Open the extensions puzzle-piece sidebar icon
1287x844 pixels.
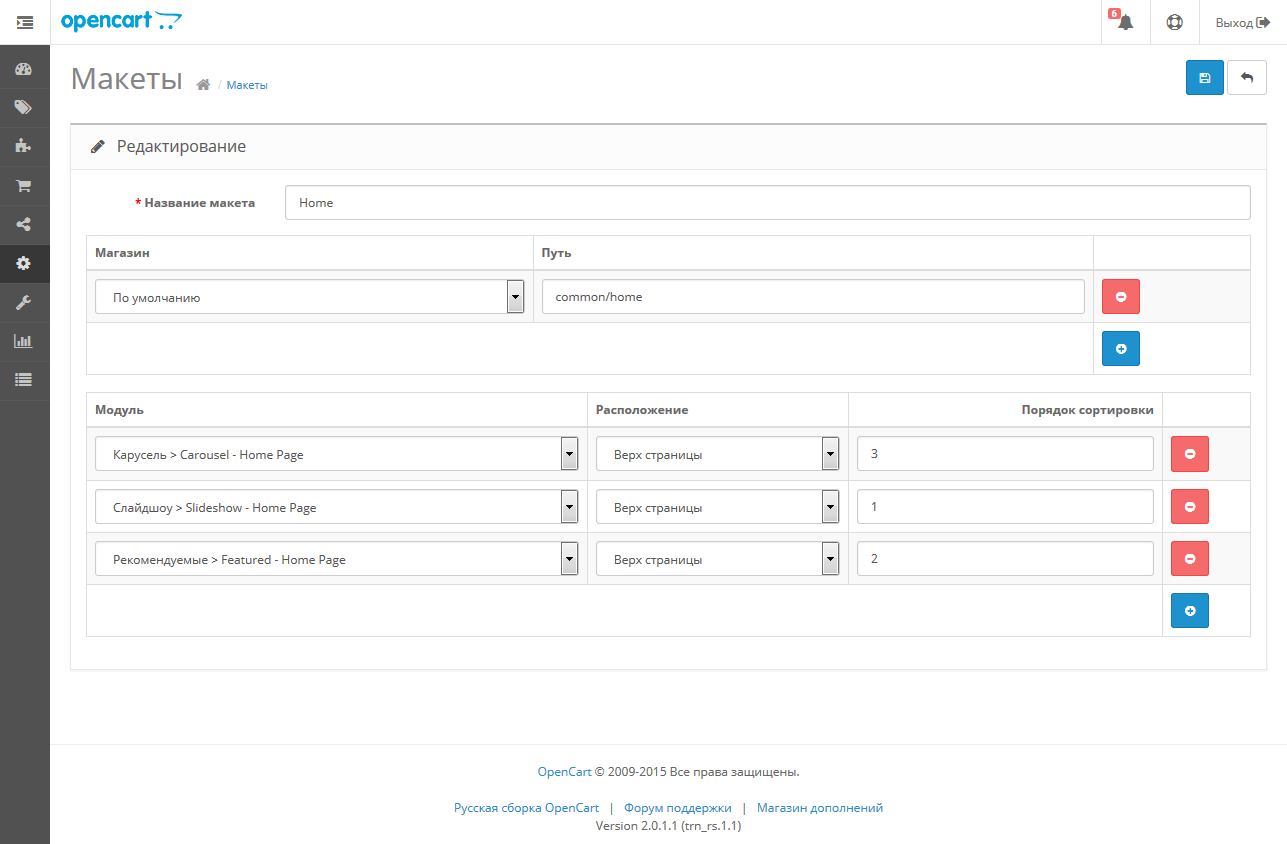coord(24,146)
